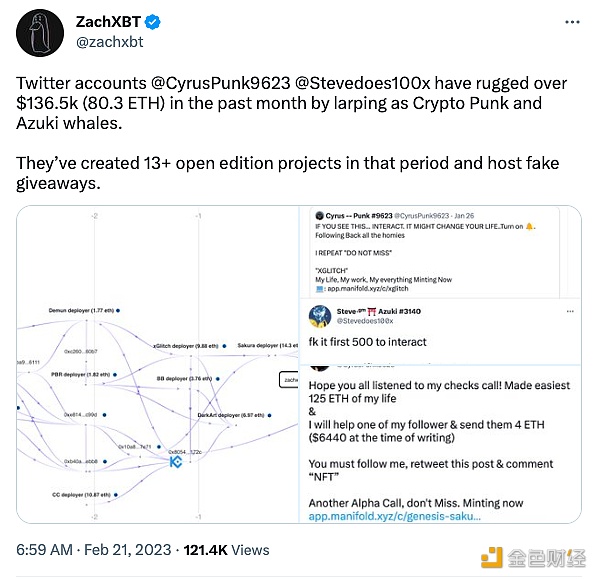Open three-dot menu on Steve's embedded tweet
The image size is (597, 579).
click(x=570, y=311)
